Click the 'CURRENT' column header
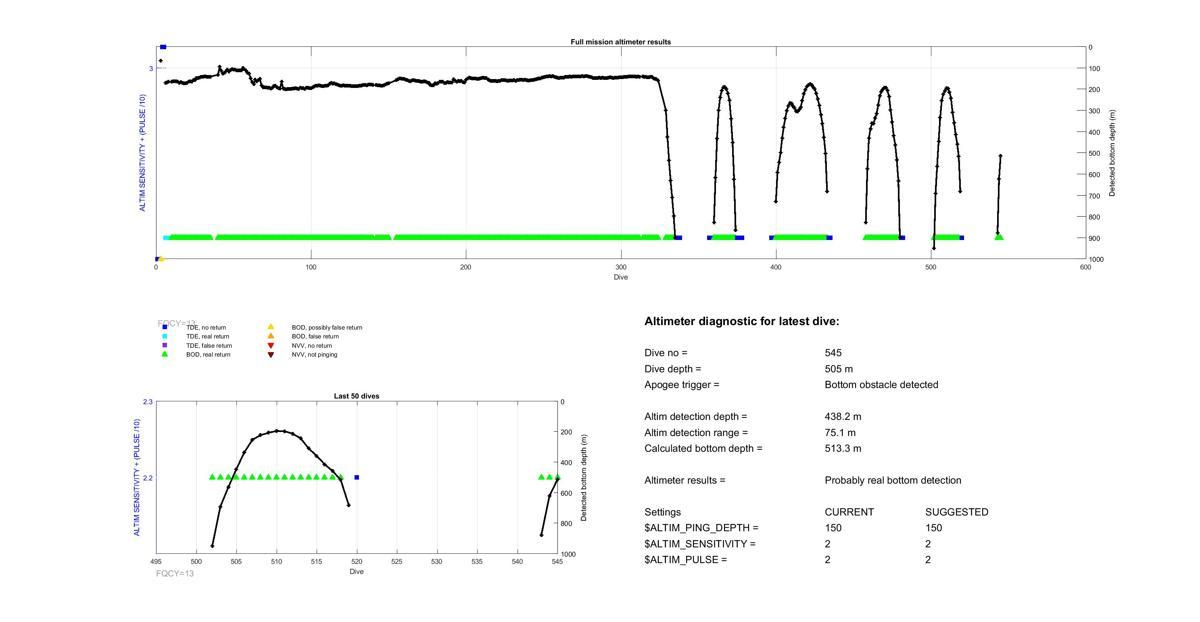The height and width of the screenshot is (622, 1200). pyautogui.click(x=849, y=512)
